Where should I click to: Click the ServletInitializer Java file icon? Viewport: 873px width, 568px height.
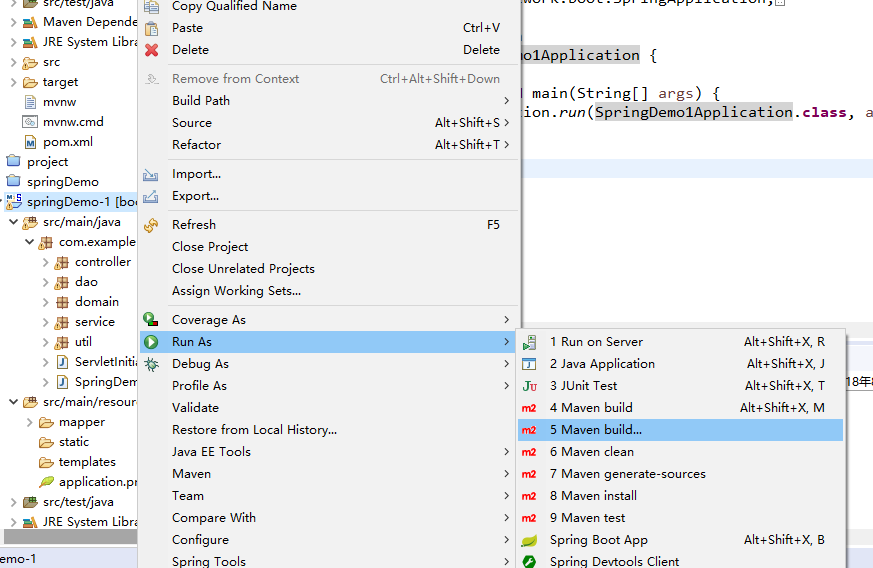[x=63, y=363]
